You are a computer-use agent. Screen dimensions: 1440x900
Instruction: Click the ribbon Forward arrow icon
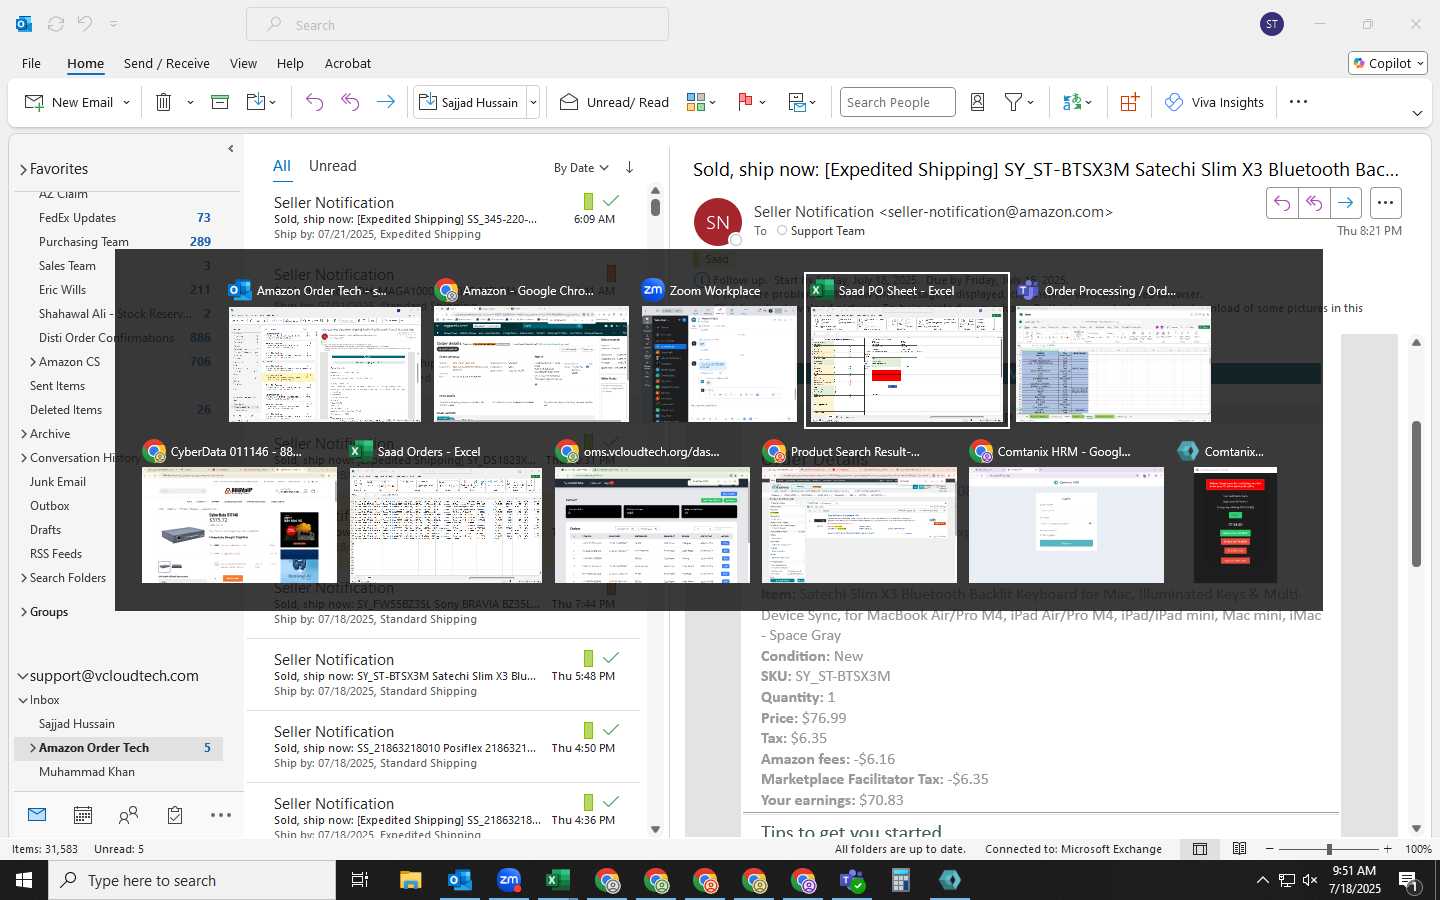385,102
